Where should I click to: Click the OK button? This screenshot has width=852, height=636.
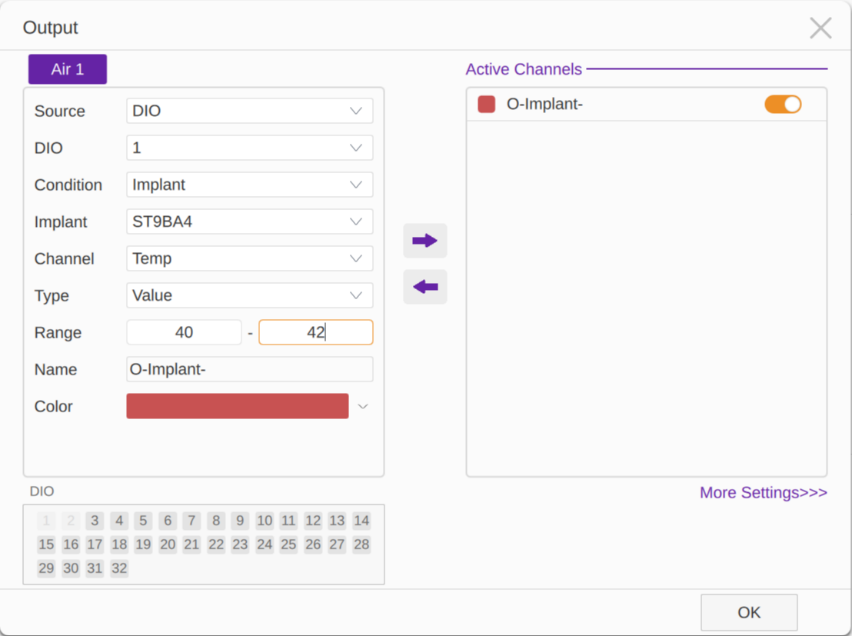749,613
